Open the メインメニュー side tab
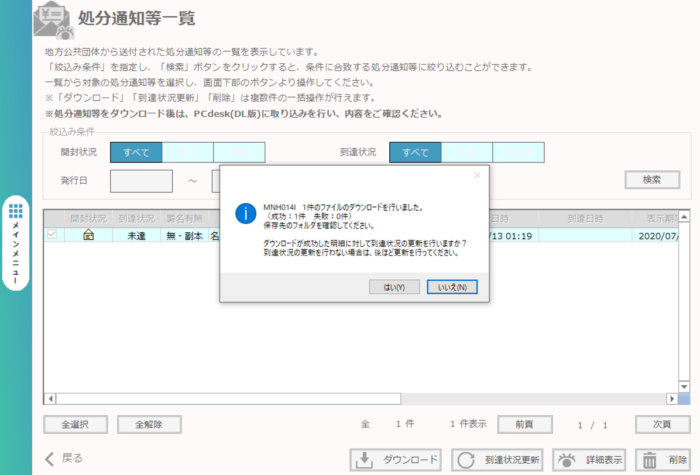This screenshot has height=475, width=700. [16, 243]
